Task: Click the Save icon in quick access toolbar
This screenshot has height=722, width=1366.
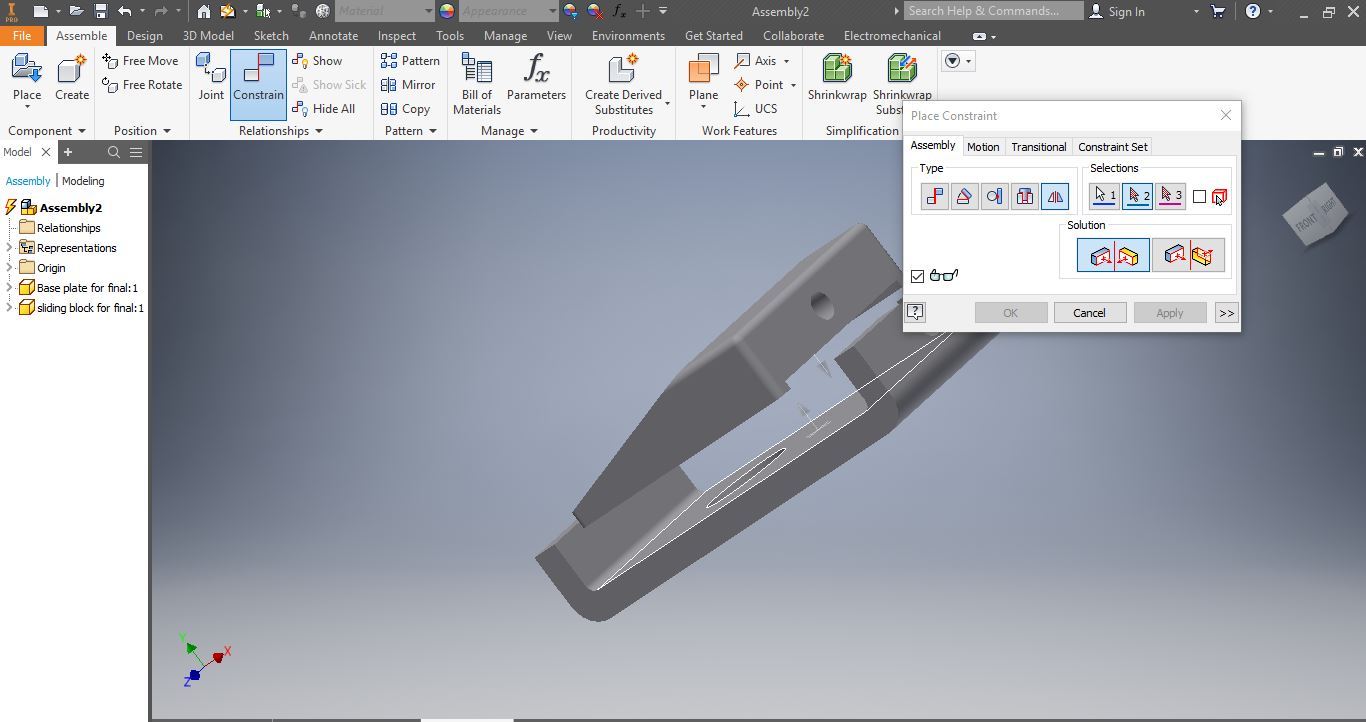Action: 100,11
